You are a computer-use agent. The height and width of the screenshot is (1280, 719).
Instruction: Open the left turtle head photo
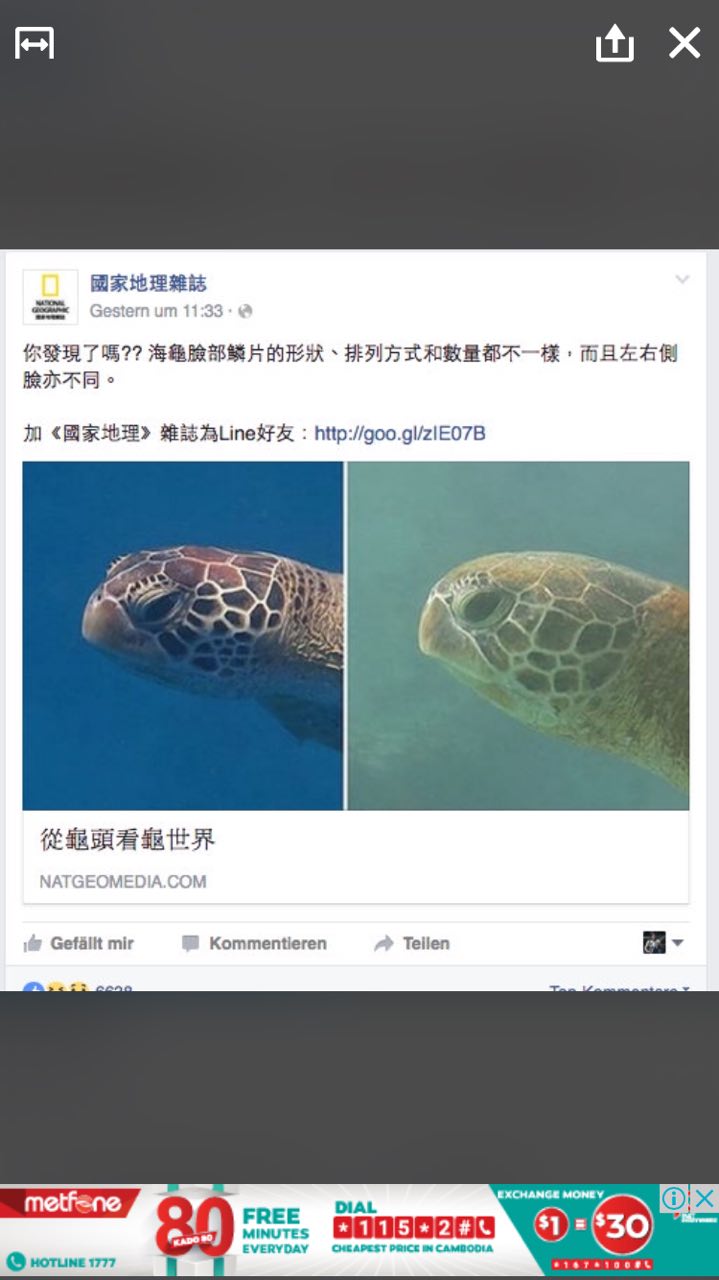click(x=183, y=635)
